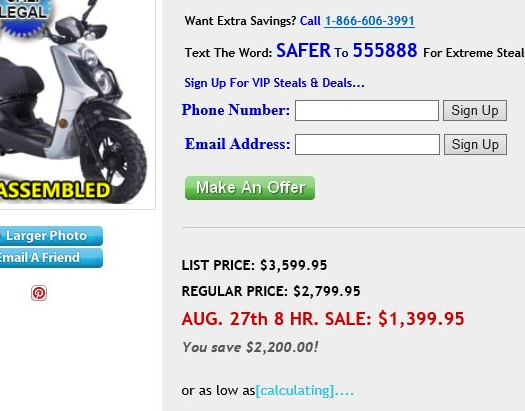Click the AUG. 27th 8 HR. SALE price
Image resolution: width=525 pixels, height=411 pixels.
coord(323,318)
